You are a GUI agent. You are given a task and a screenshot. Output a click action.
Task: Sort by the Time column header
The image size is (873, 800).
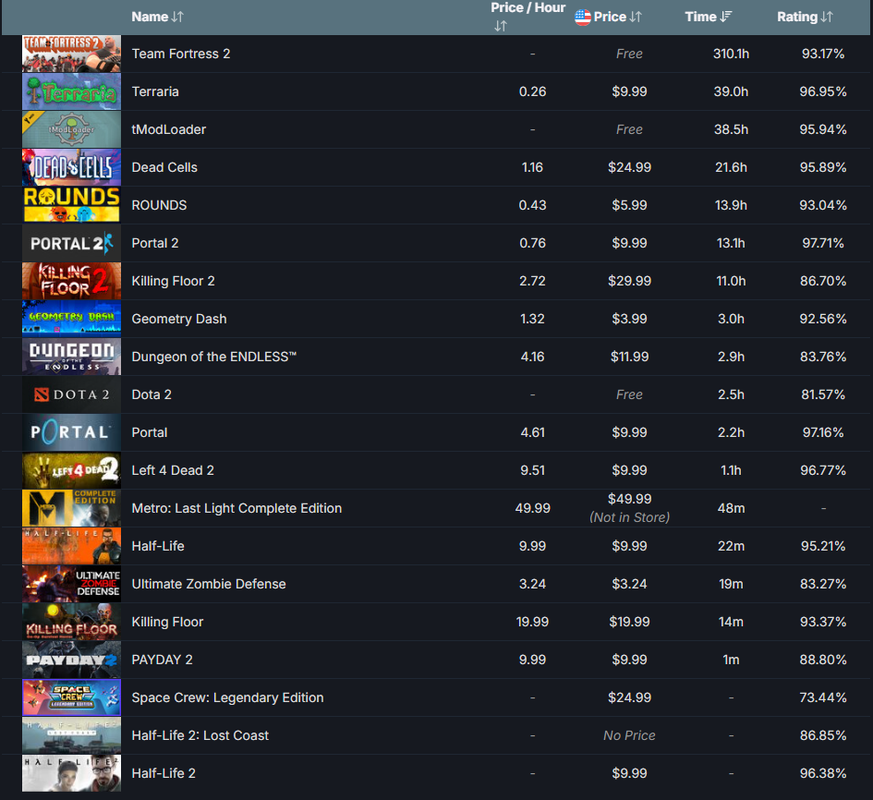708,17
